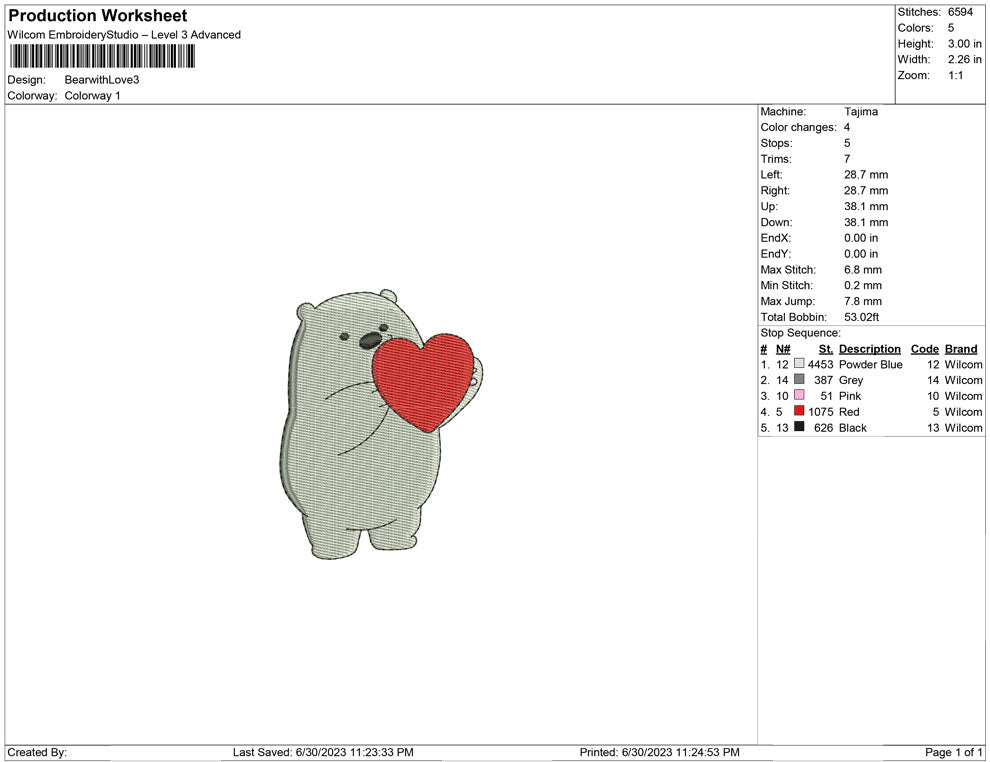Image resolution: width=990 pixels, height=762 pixels.
Task: Click the EndX value '0.00 in'
Action: (861, 238)
